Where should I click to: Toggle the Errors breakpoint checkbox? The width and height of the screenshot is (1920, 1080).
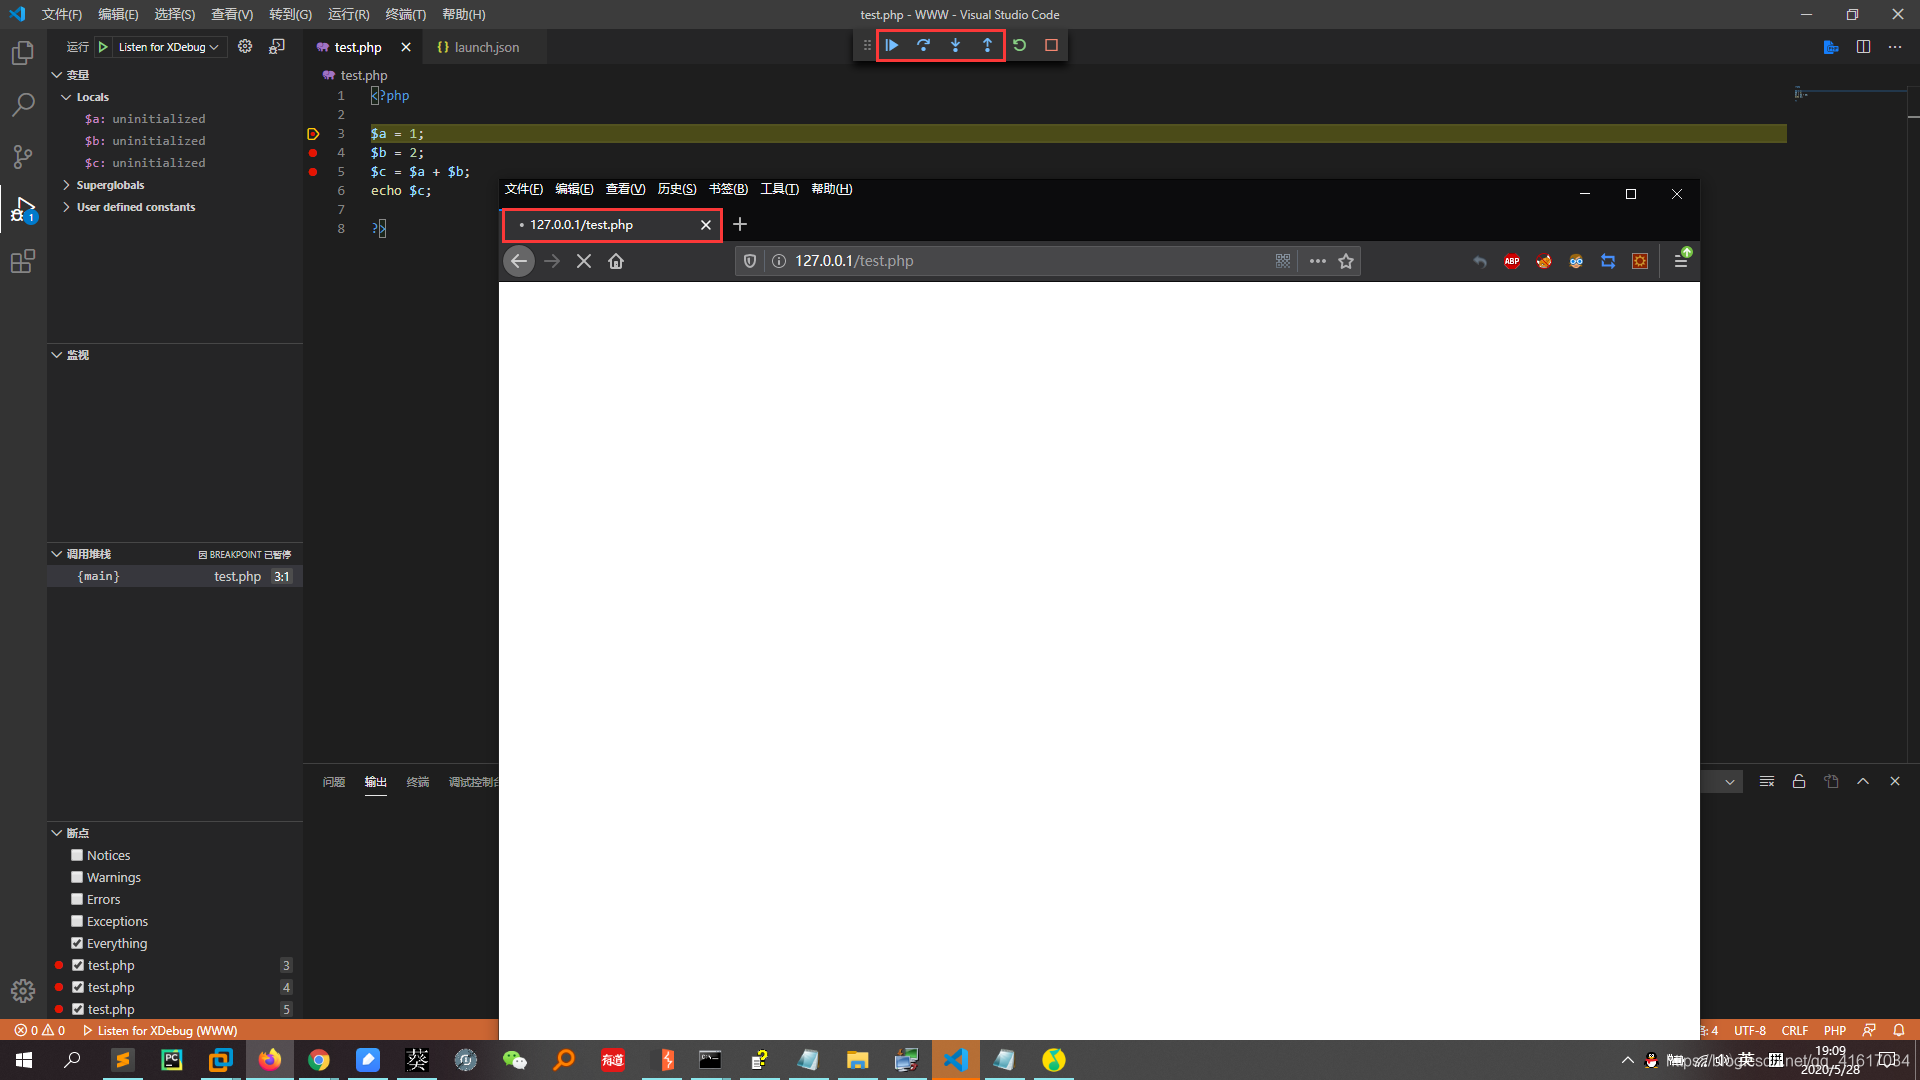[76, 898]
